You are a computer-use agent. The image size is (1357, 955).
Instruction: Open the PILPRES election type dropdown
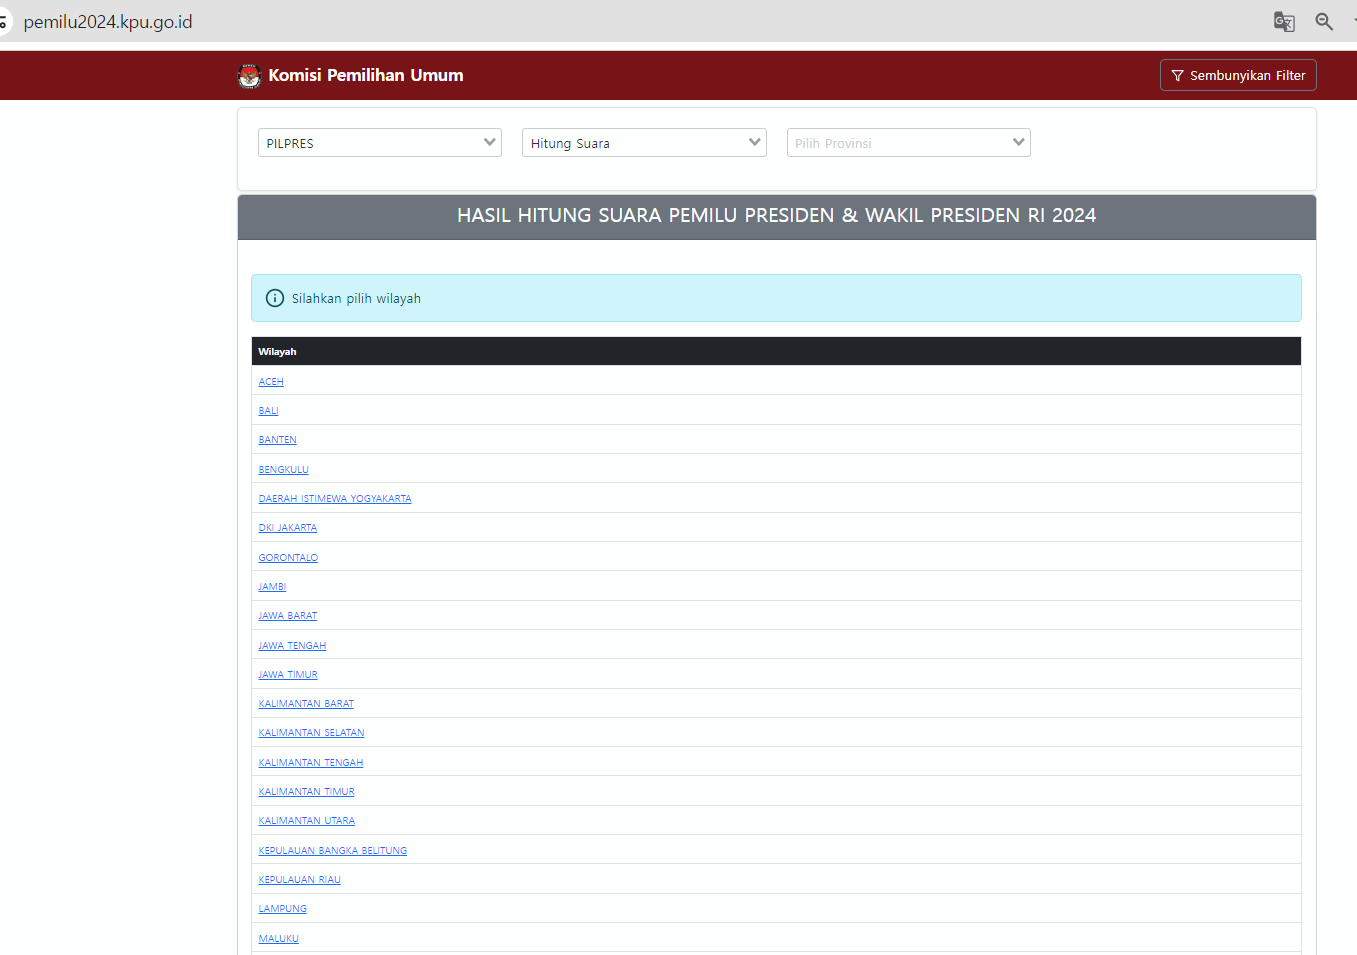pyautogui.click(x=380, y=143)
